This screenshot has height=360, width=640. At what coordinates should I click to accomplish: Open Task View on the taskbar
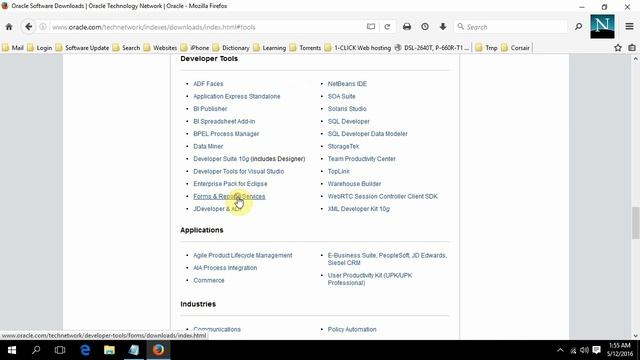pos(60,350)
